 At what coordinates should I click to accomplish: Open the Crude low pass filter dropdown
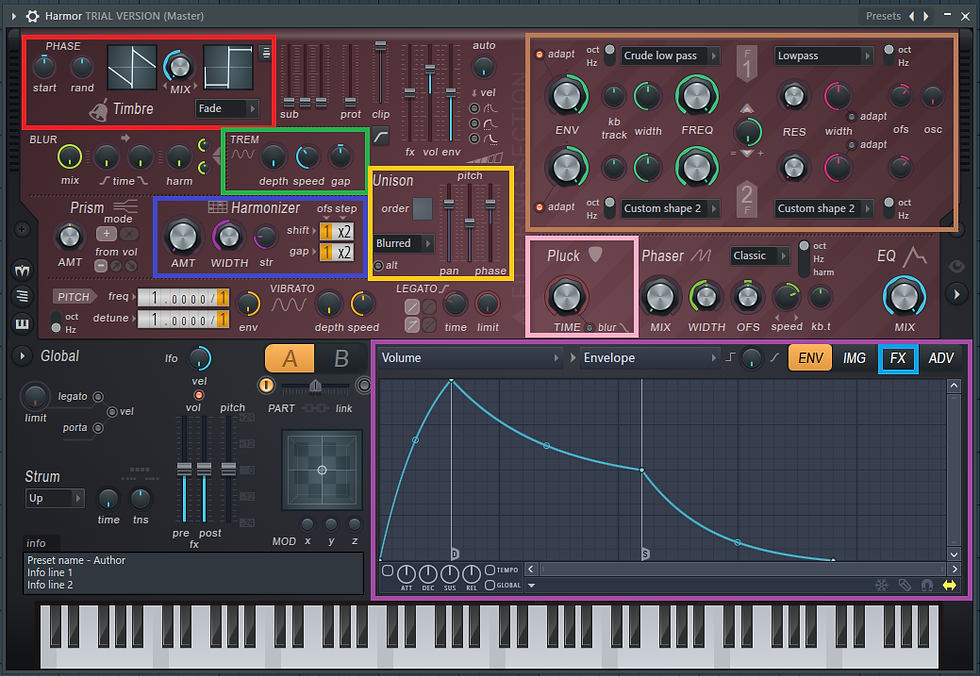pyautogui.click(x=671, y=56)
